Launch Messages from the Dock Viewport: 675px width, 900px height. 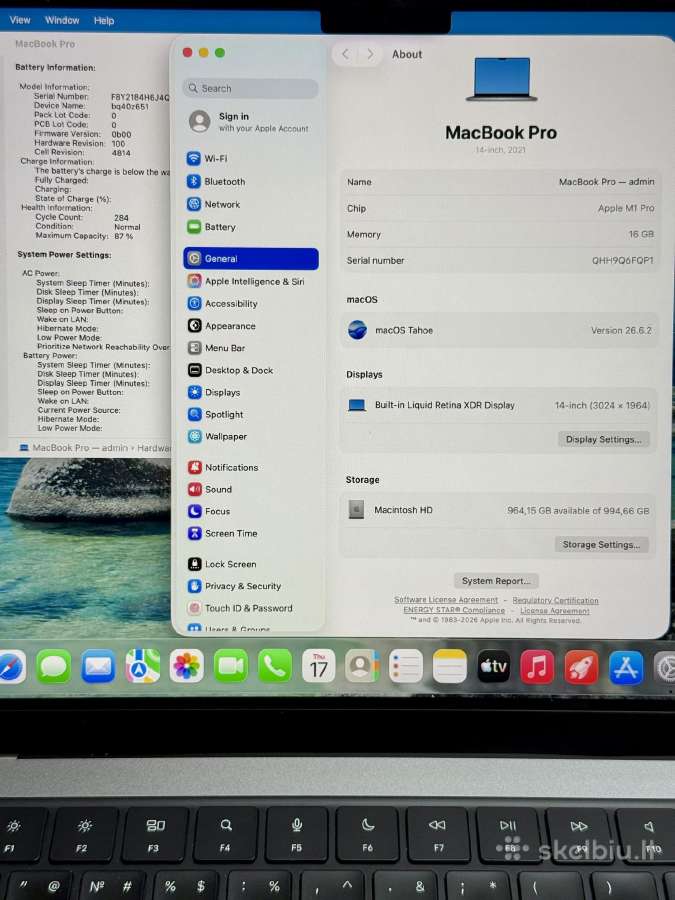[54, 667]
